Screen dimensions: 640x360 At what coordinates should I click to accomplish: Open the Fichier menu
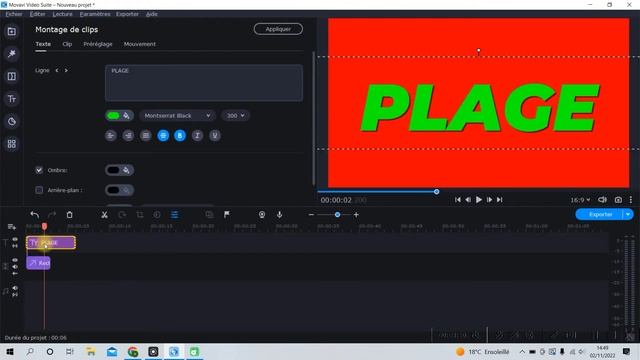[14, 14]
